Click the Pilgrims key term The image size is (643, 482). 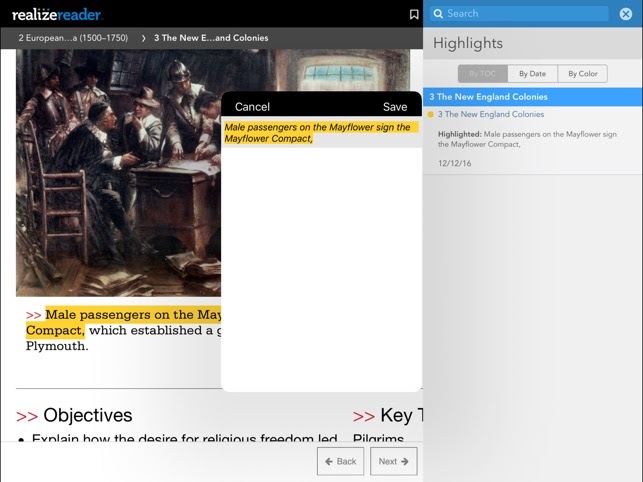pyautogui.click(x=378, y=439)
